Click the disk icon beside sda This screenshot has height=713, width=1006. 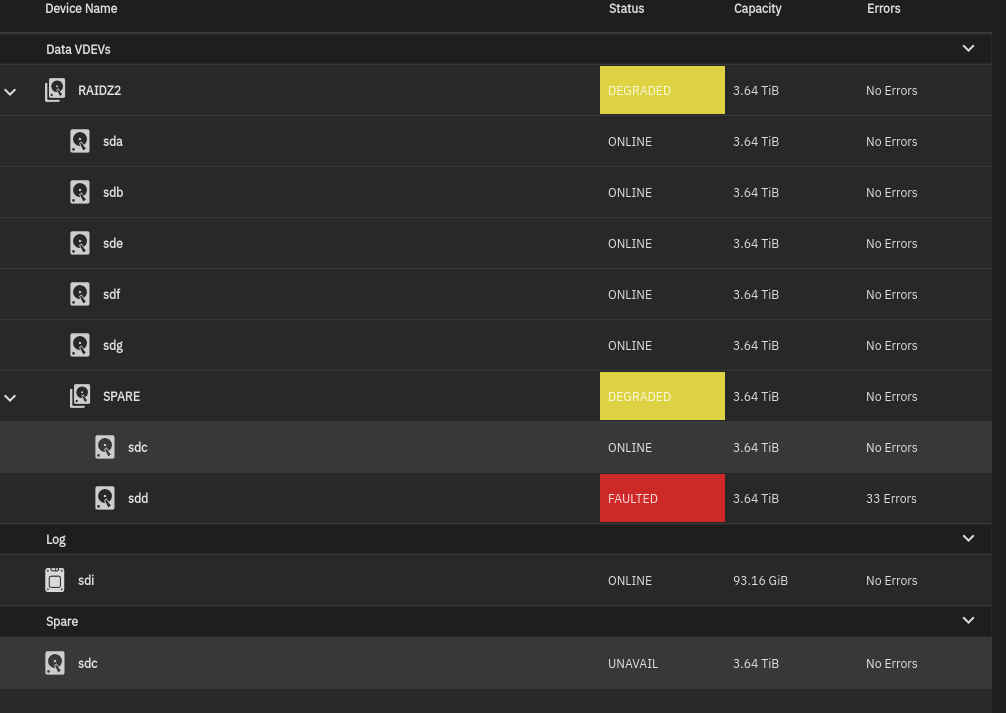pyautogui.click(x=80, y=141)
